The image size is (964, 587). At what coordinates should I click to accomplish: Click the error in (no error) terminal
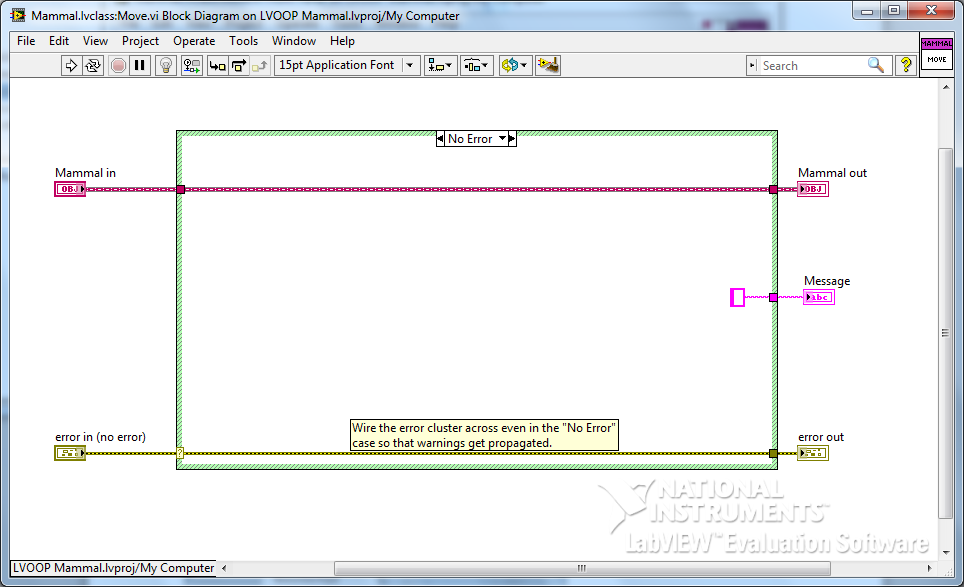pyautogui.click(x=69, y=452)
